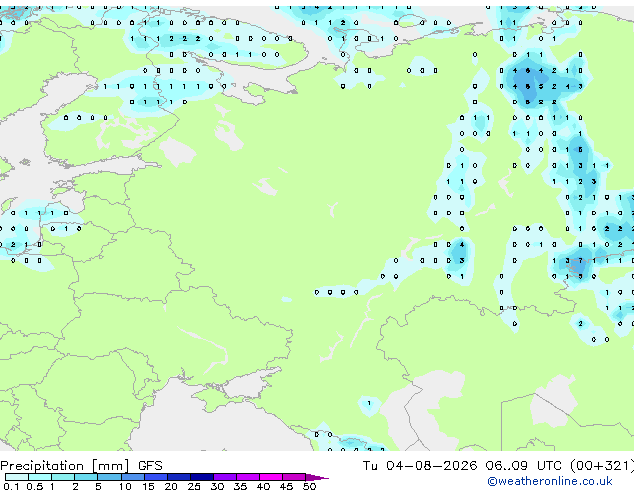Pick the 25–30 mm dark navy swatch

coord(201,477)
